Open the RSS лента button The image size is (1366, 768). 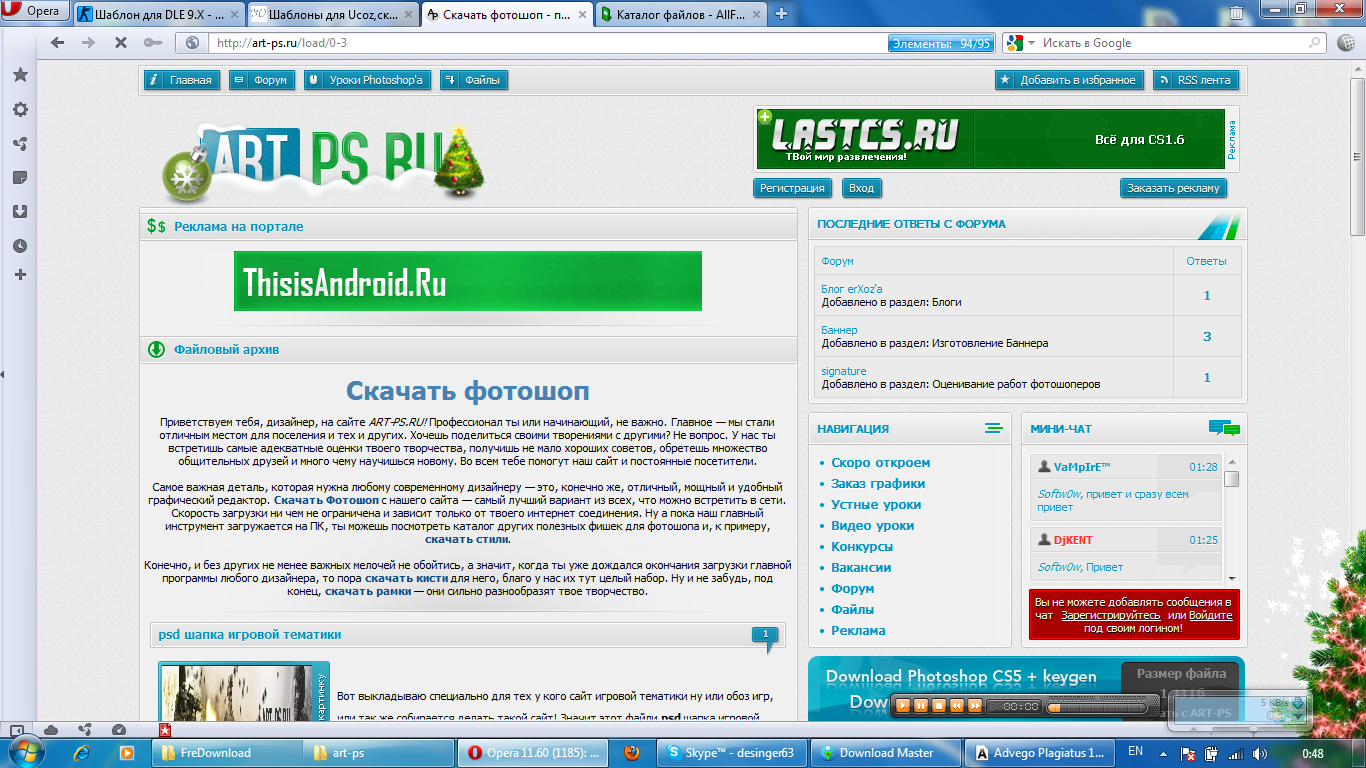(x=1197, y=80)
